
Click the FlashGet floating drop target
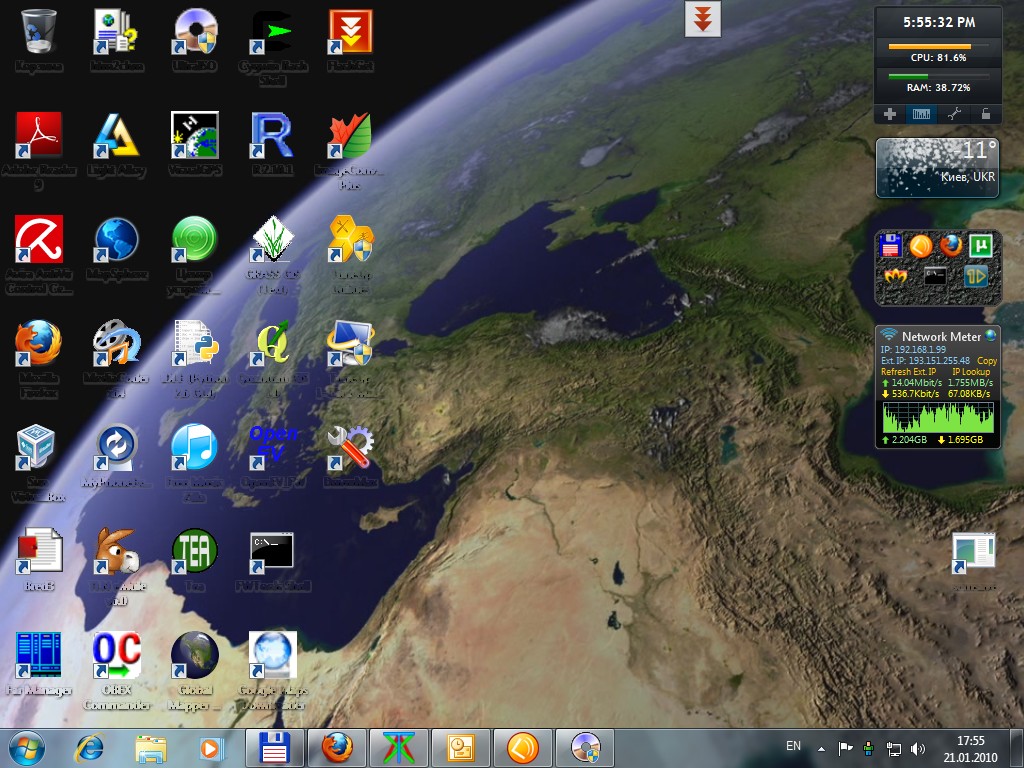pyautogui.click(x=703, y=19)
